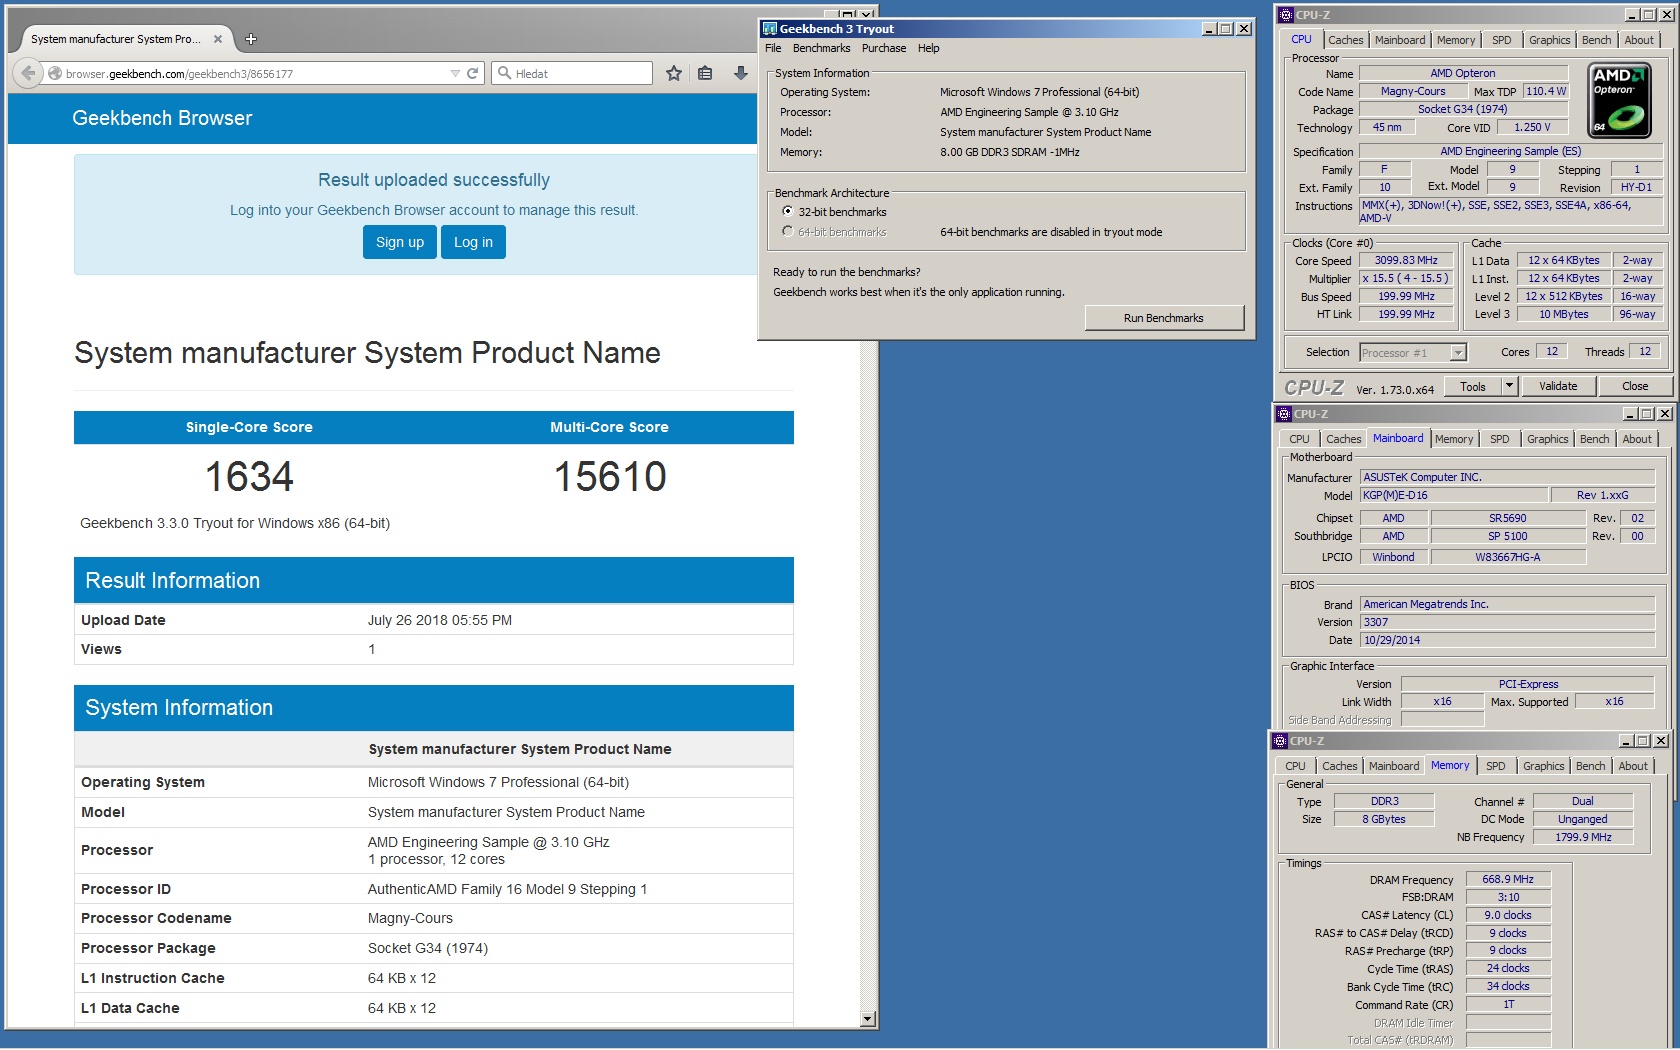Screen dimensions: 1680x1050
Task: Click the page scrollbar down arrow
Action: pyautogui.click(x=867, y=1019)
